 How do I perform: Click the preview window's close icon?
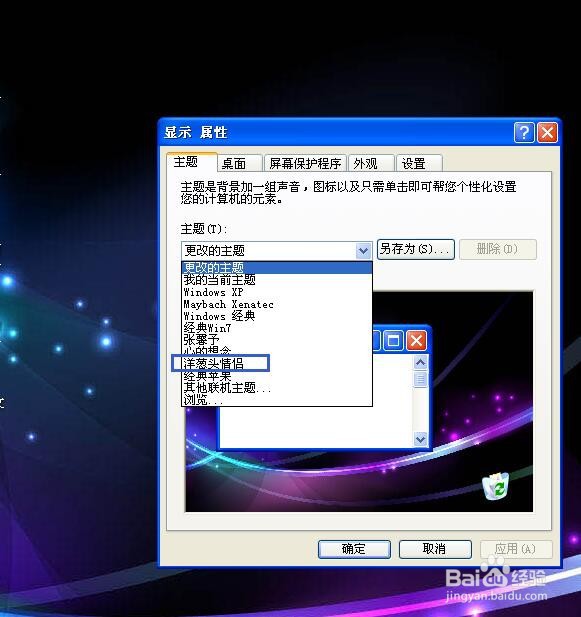click(x=417, y=340)
